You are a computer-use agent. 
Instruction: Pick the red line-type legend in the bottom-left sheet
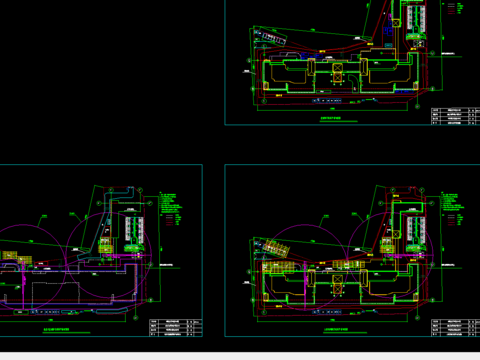(173, 220)
